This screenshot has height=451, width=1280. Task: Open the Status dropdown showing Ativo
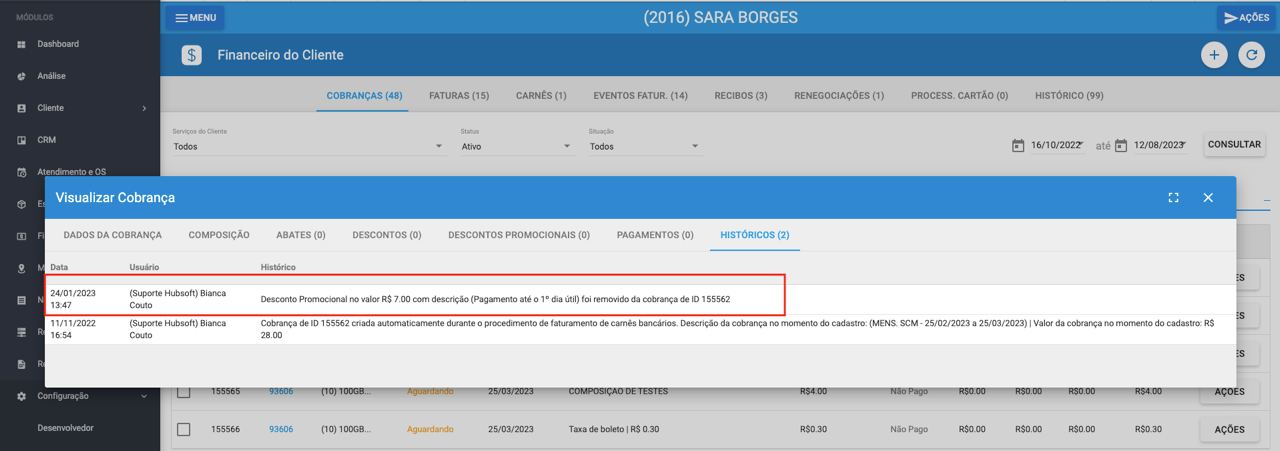[x=516, y=146]
